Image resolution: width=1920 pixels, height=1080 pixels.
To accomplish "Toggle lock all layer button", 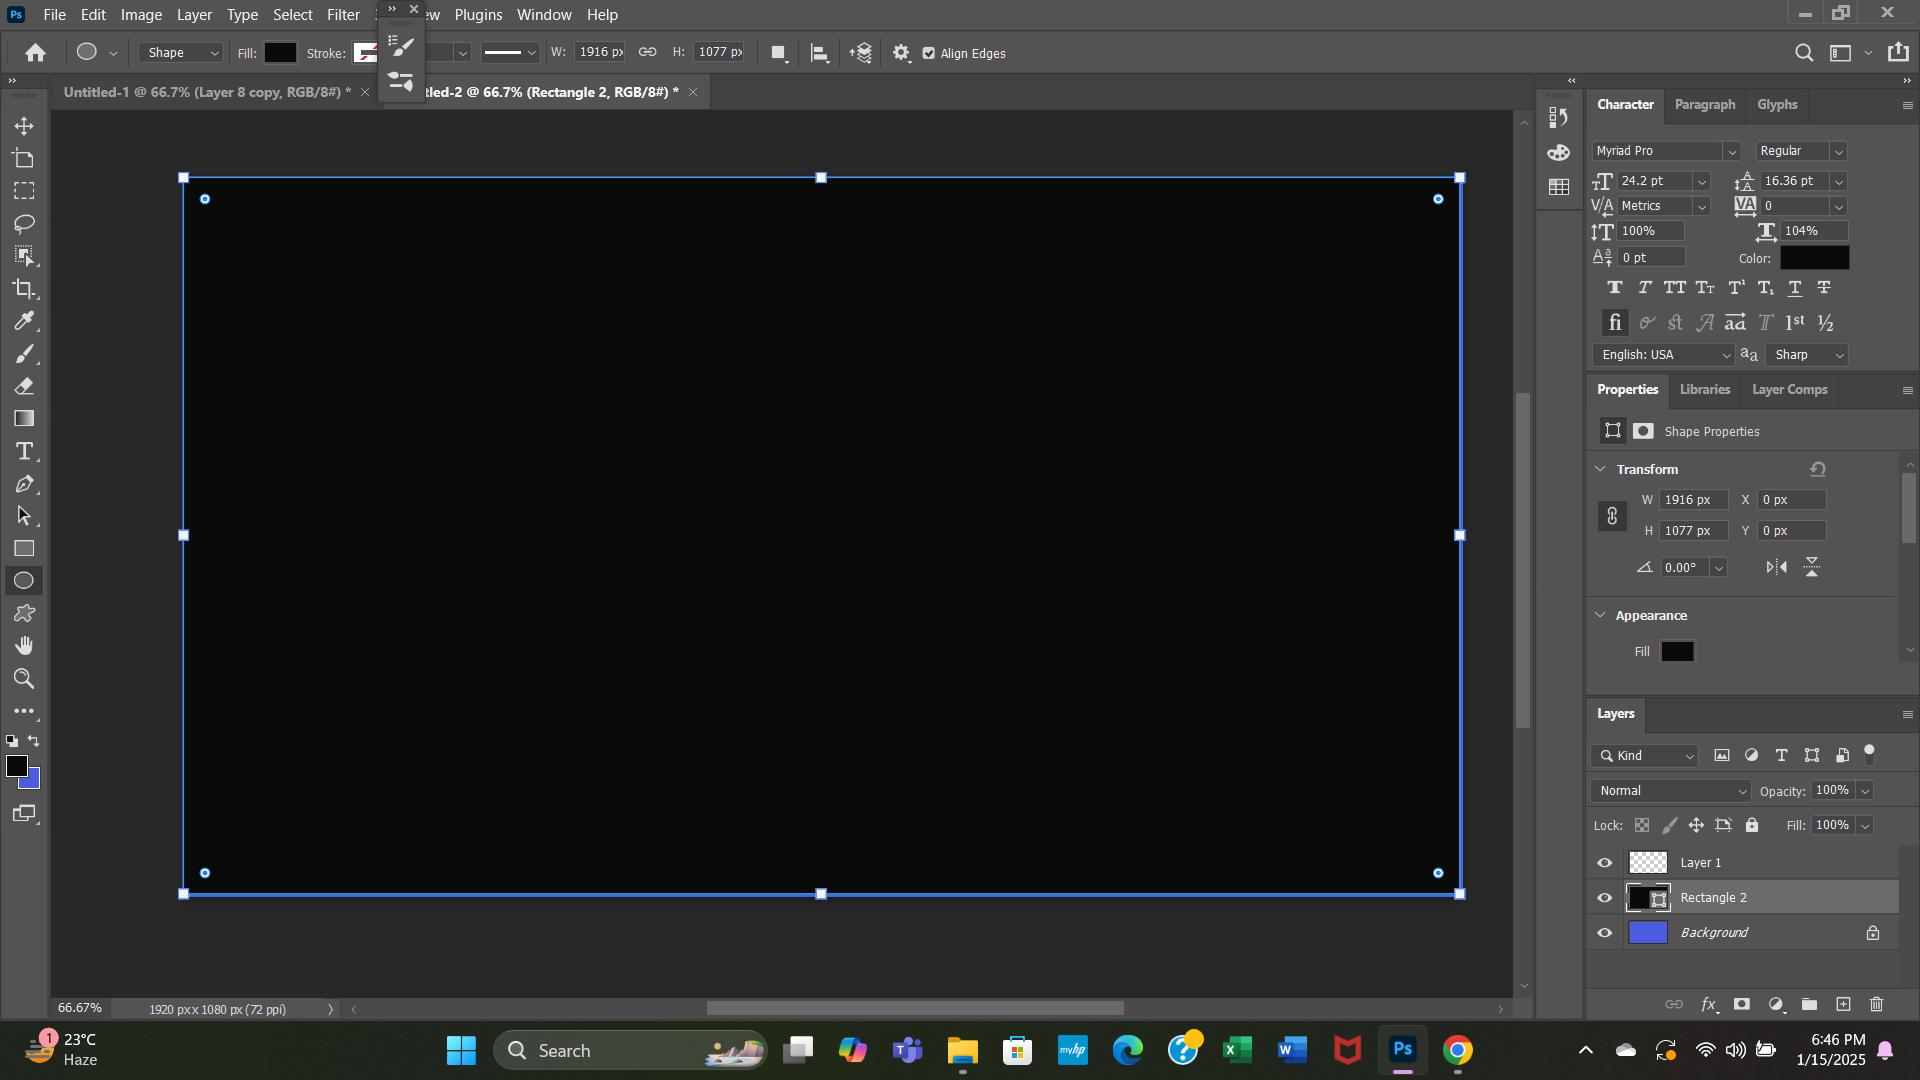I will pos(1752,825).
